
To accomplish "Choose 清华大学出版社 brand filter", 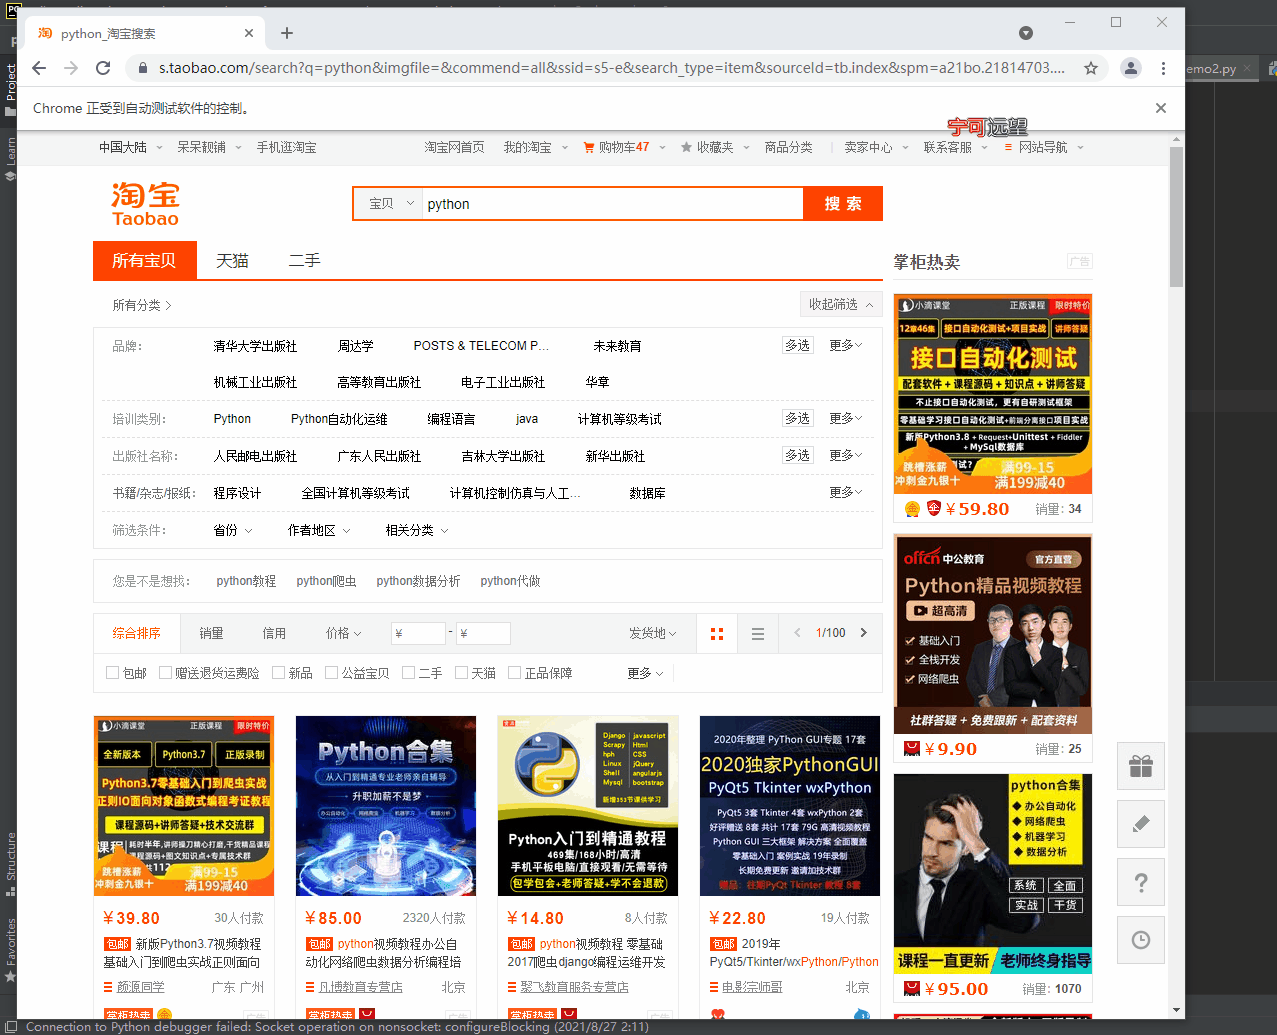I will point(255,346).
